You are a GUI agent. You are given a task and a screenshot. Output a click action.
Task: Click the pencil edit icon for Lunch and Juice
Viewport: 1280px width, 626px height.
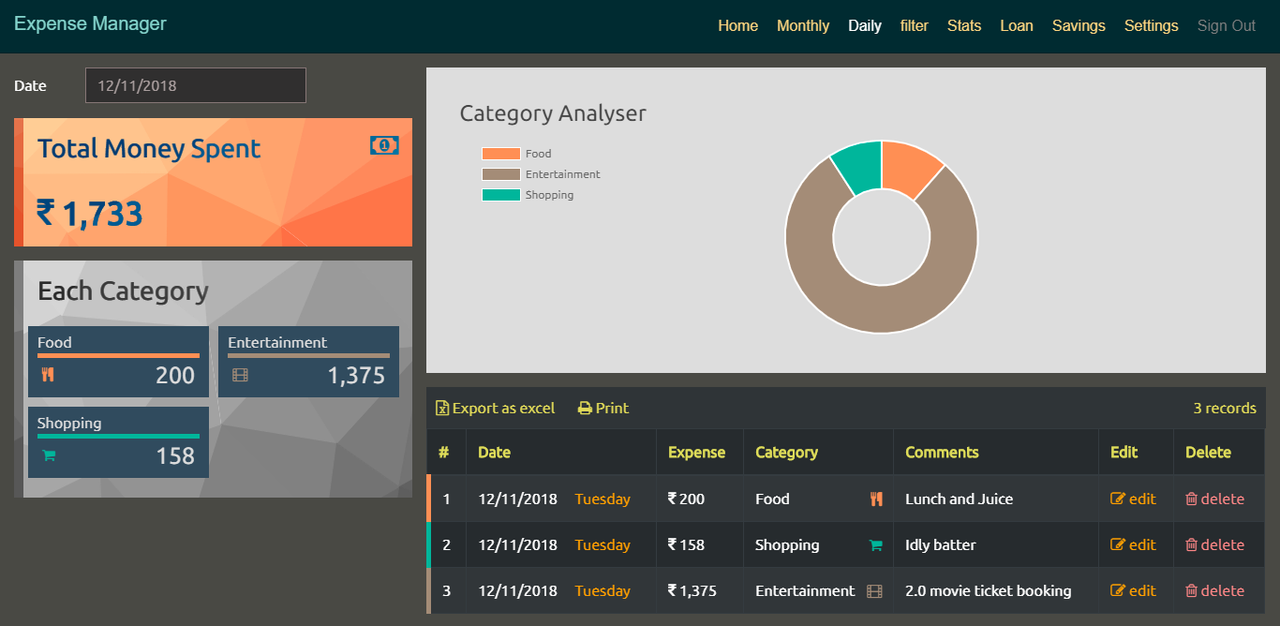[x=1118, y=499]
